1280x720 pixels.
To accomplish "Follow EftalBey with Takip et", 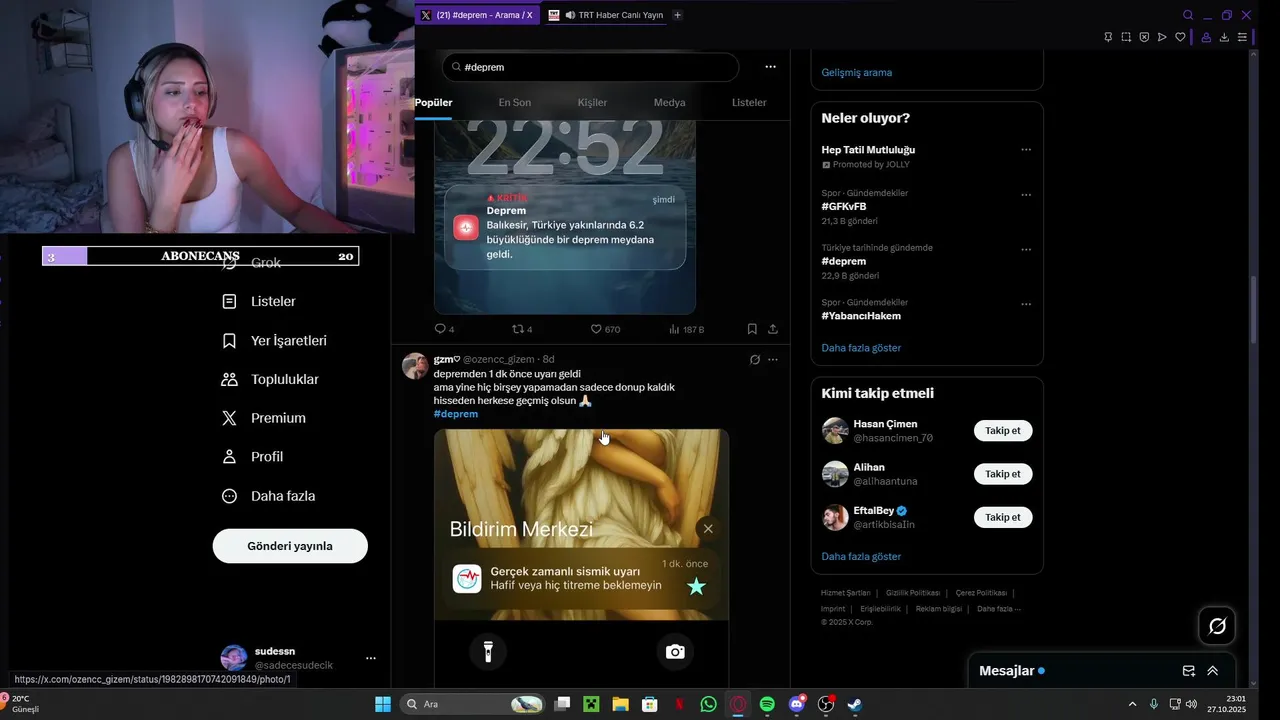I will coord(1003,517).
